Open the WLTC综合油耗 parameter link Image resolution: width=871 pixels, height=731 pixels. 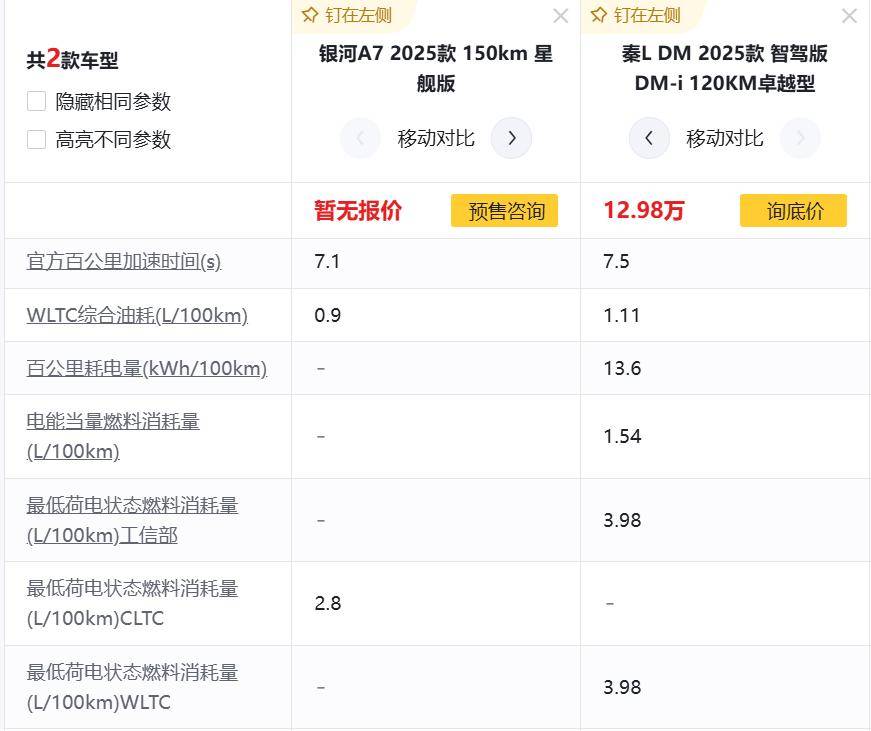pyautogui.click(x=137, y=315)
